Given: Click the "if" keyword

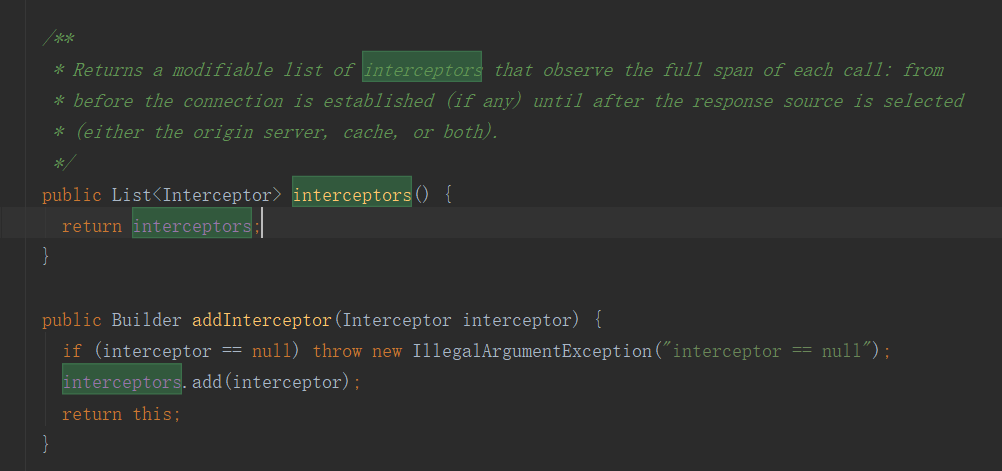Looking at the screenshot, I should click(72, 351).
